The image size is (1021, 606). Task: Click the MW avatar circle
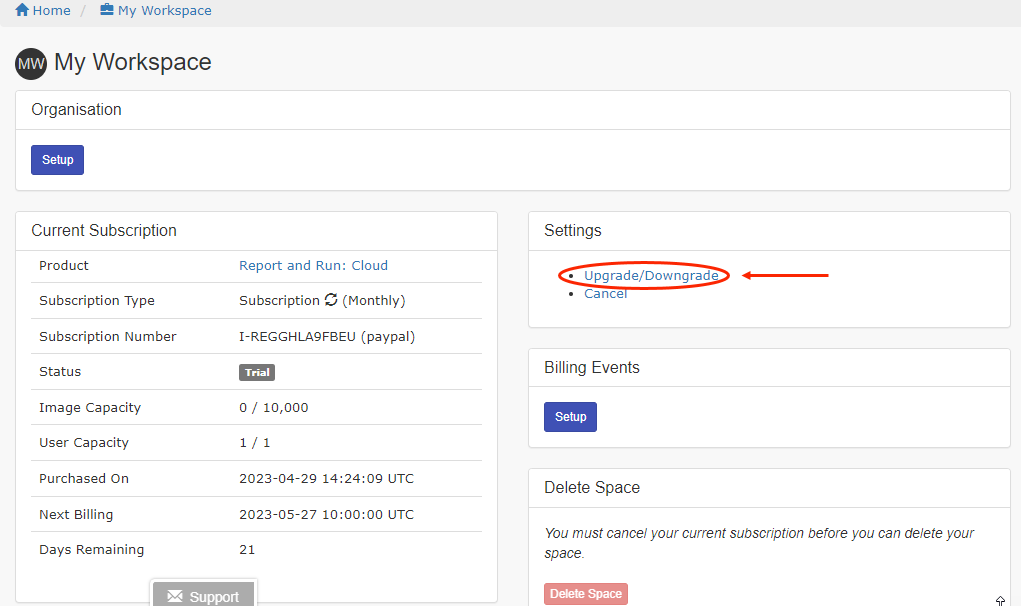click(x=31, y=63)
